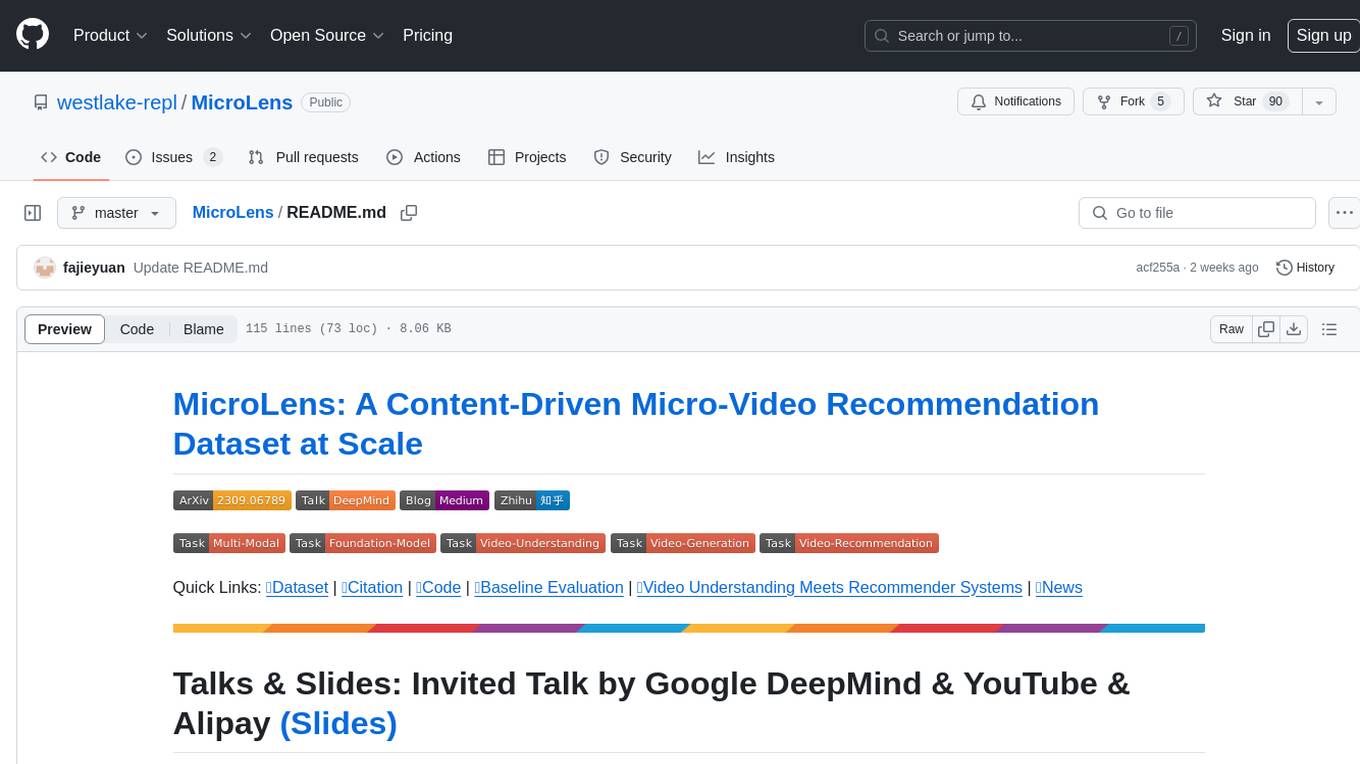
Task: Open fajieyuan's avatar
Action: (x=44, y=268)
